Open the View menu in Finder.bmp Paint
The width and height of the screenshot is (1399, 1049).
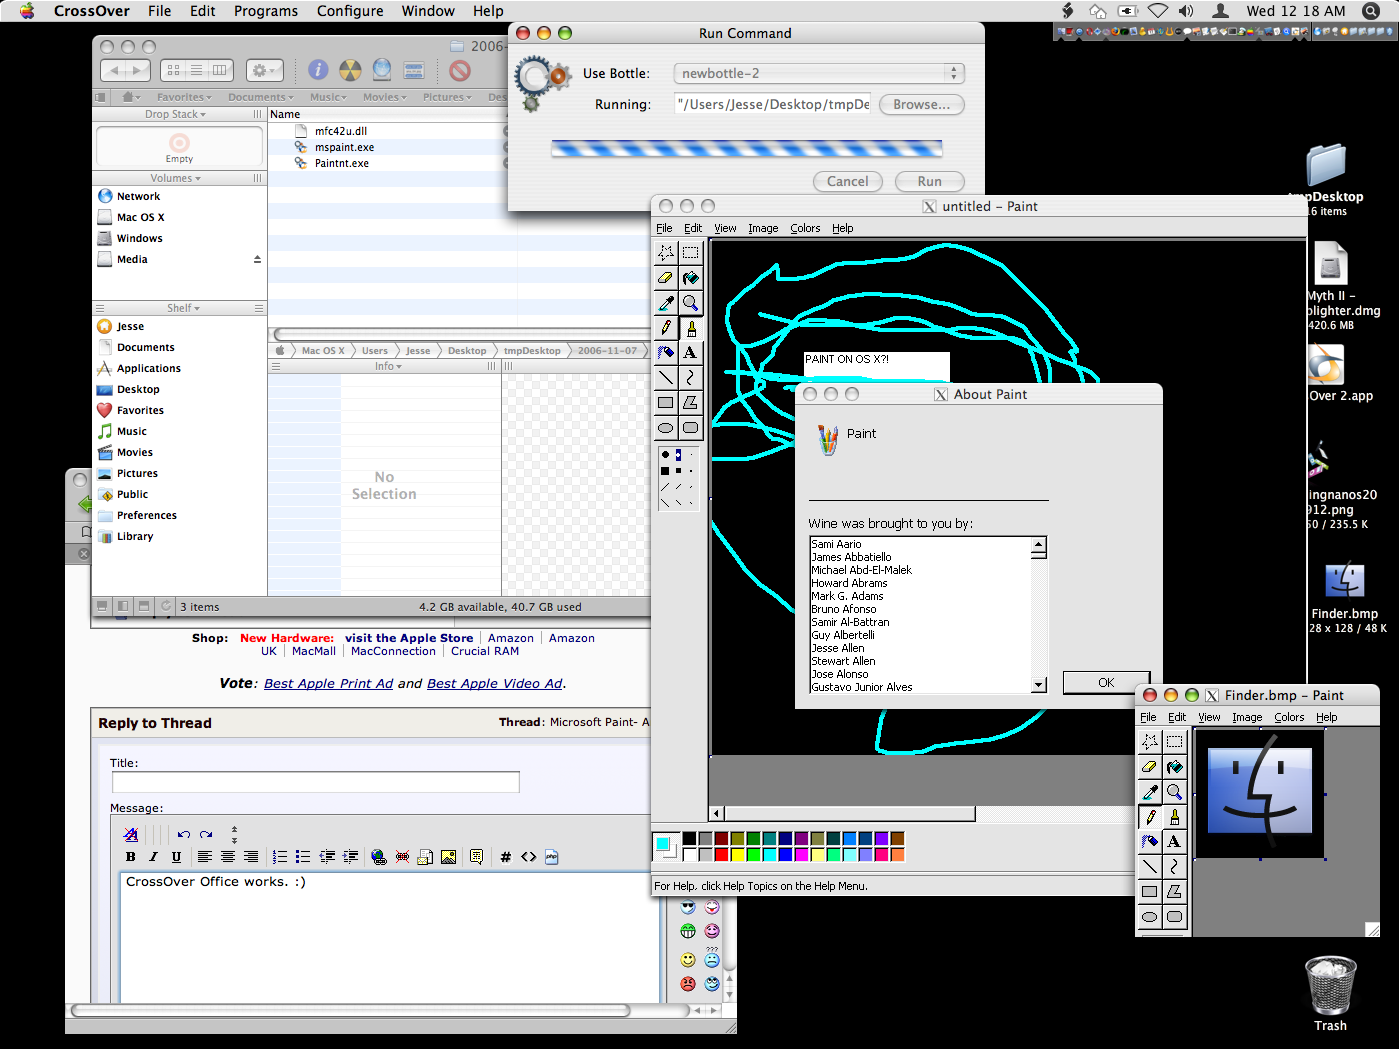[1209, 717]
